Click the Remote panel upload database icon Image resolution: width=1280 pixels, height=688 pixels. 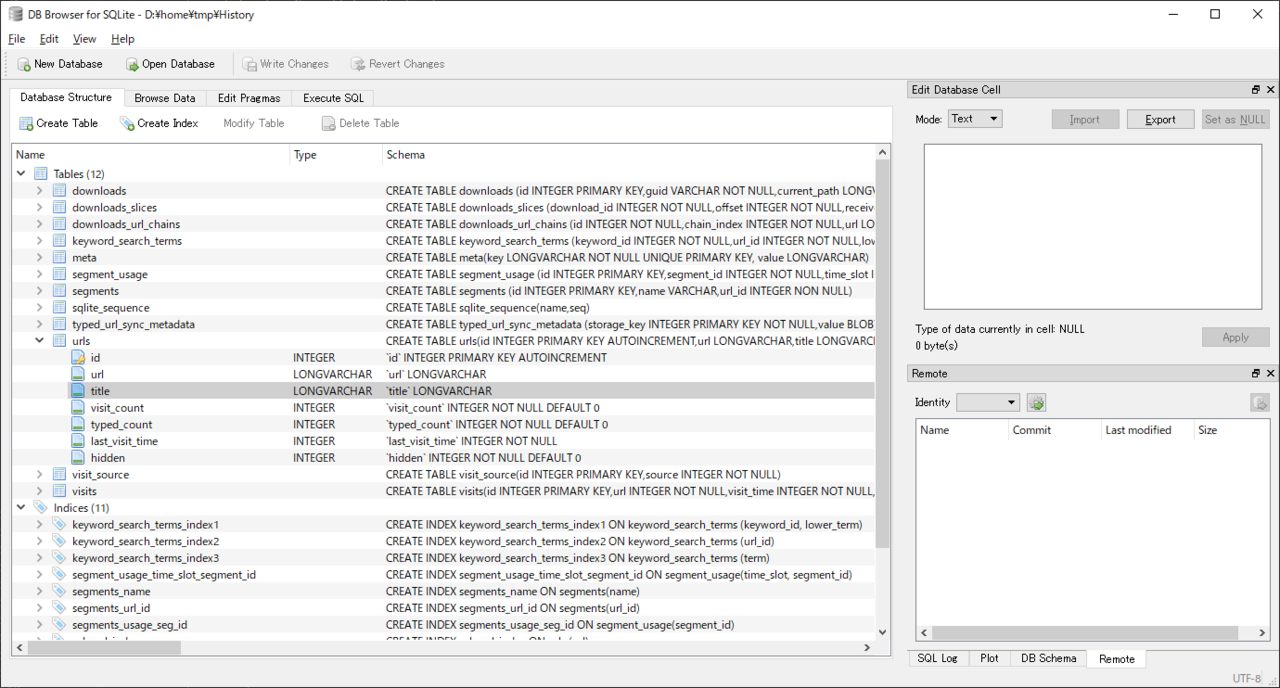tap(1260, 402)
